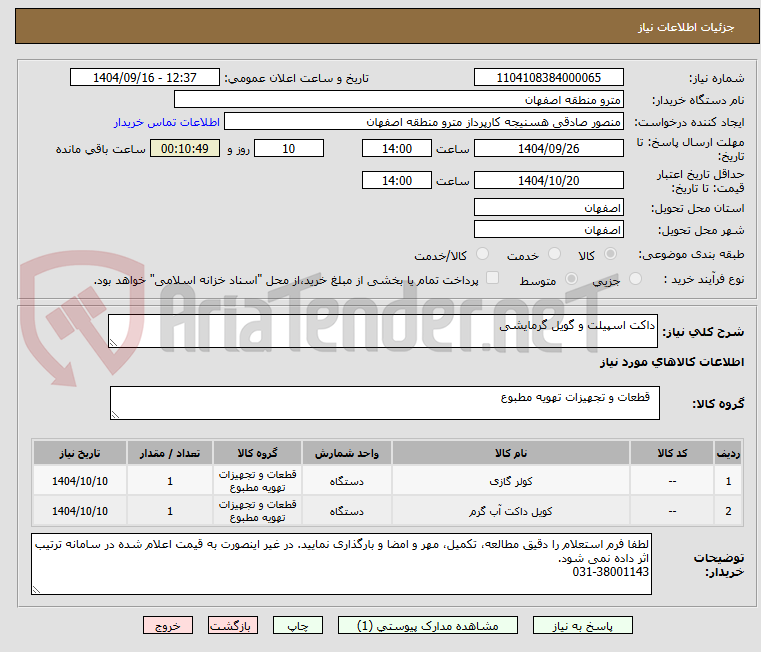Click the جزئیات اطلاعات نیاز header title

(x=686, y=27)
